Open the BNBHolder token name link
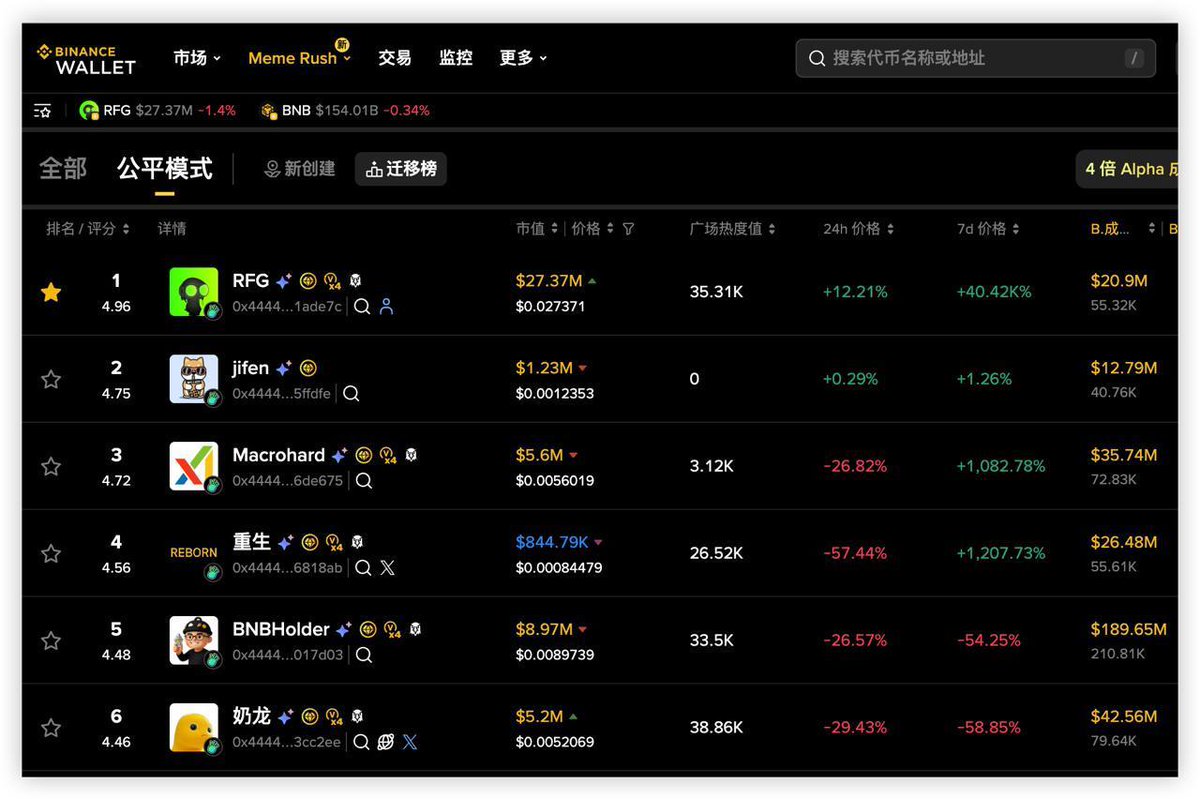 pos(281,629)
